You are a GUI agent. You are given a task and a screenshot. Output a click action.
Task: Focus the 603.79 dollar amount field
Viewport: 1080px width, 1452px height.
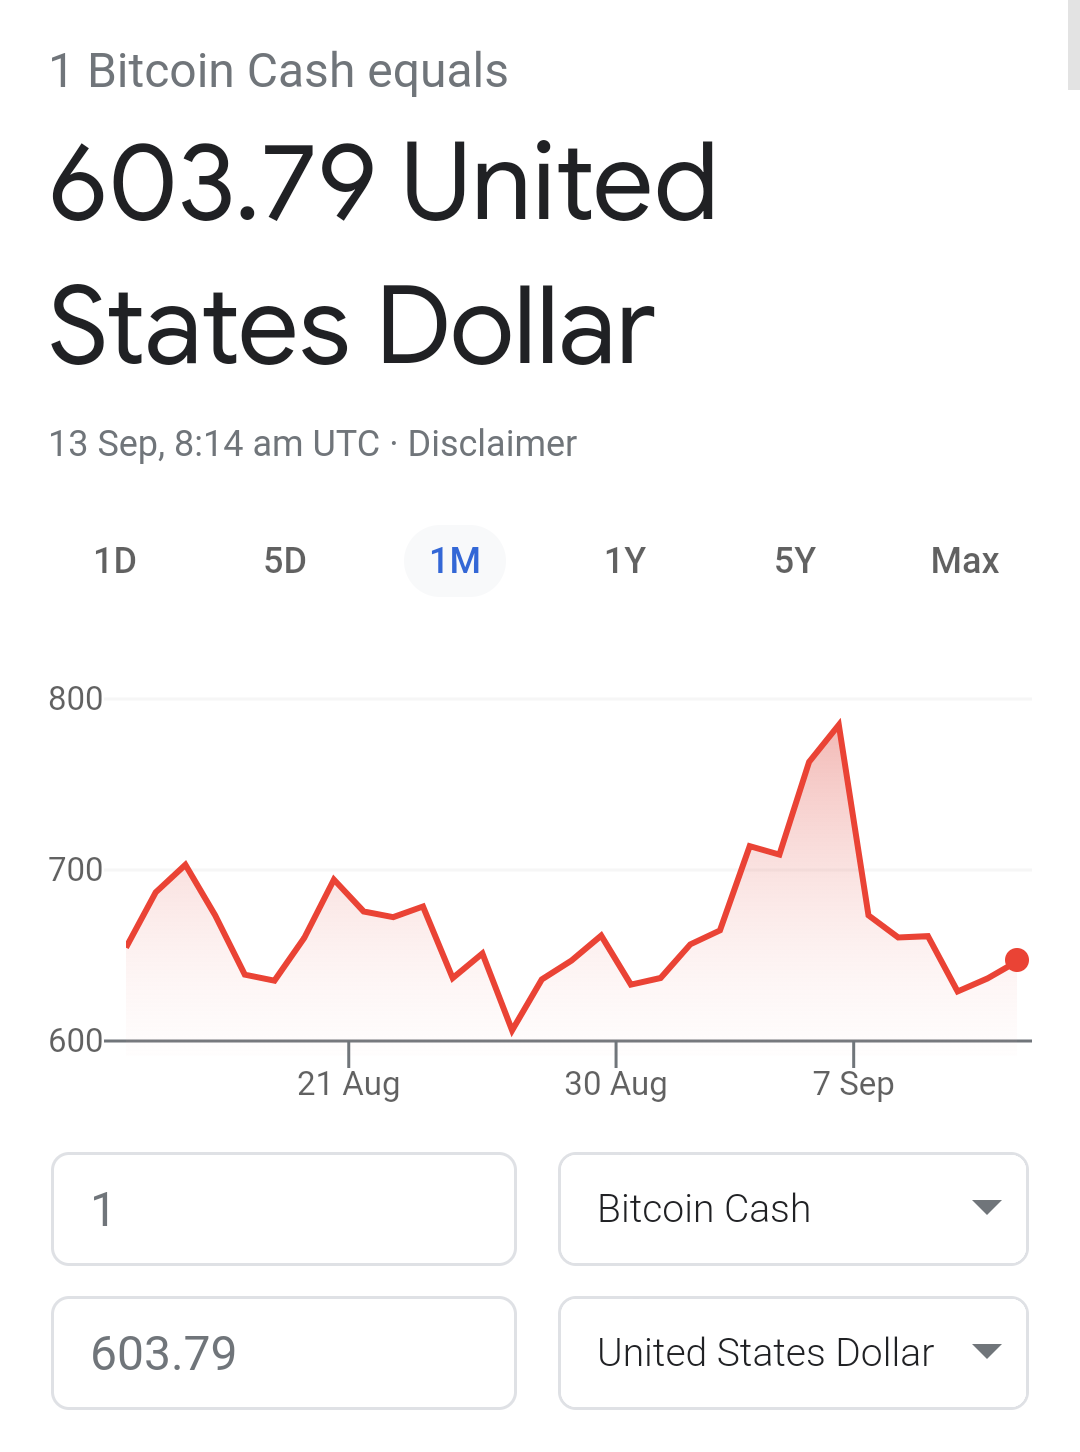pos(284,1353)
